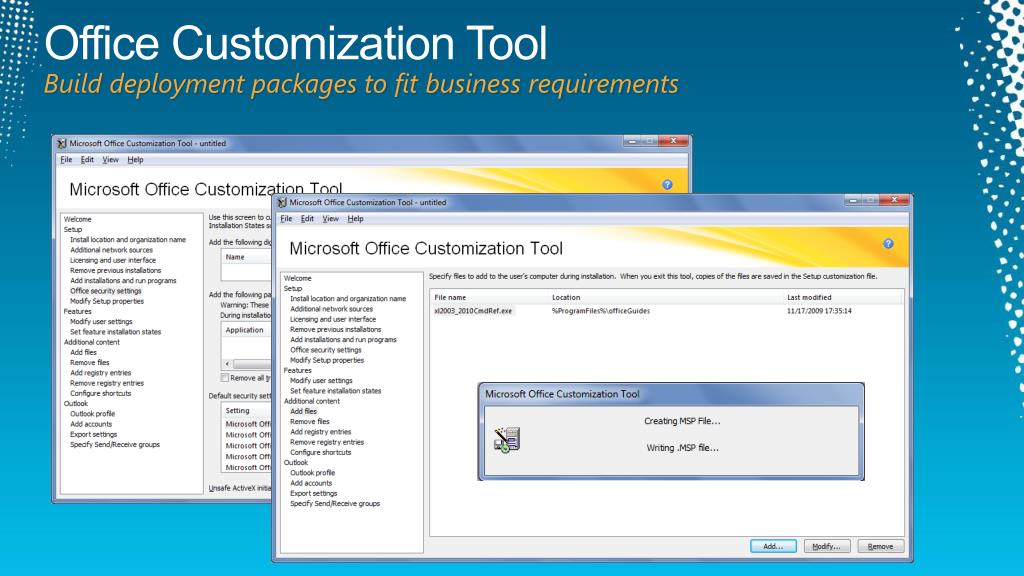This screenshot has height=576, width=1024.
Task: Open Edit menu in back window
Action: pyautogui.click(x=87, y=159)
